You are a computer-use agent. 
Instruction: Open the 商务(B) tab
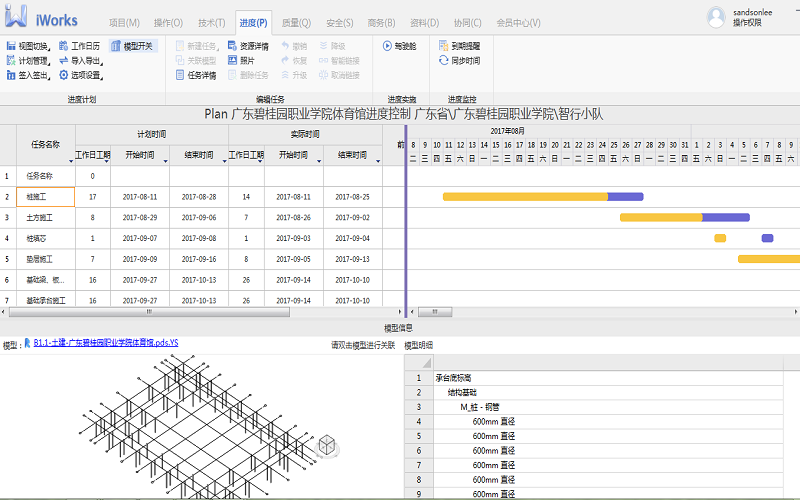click(x=381, y=22)
